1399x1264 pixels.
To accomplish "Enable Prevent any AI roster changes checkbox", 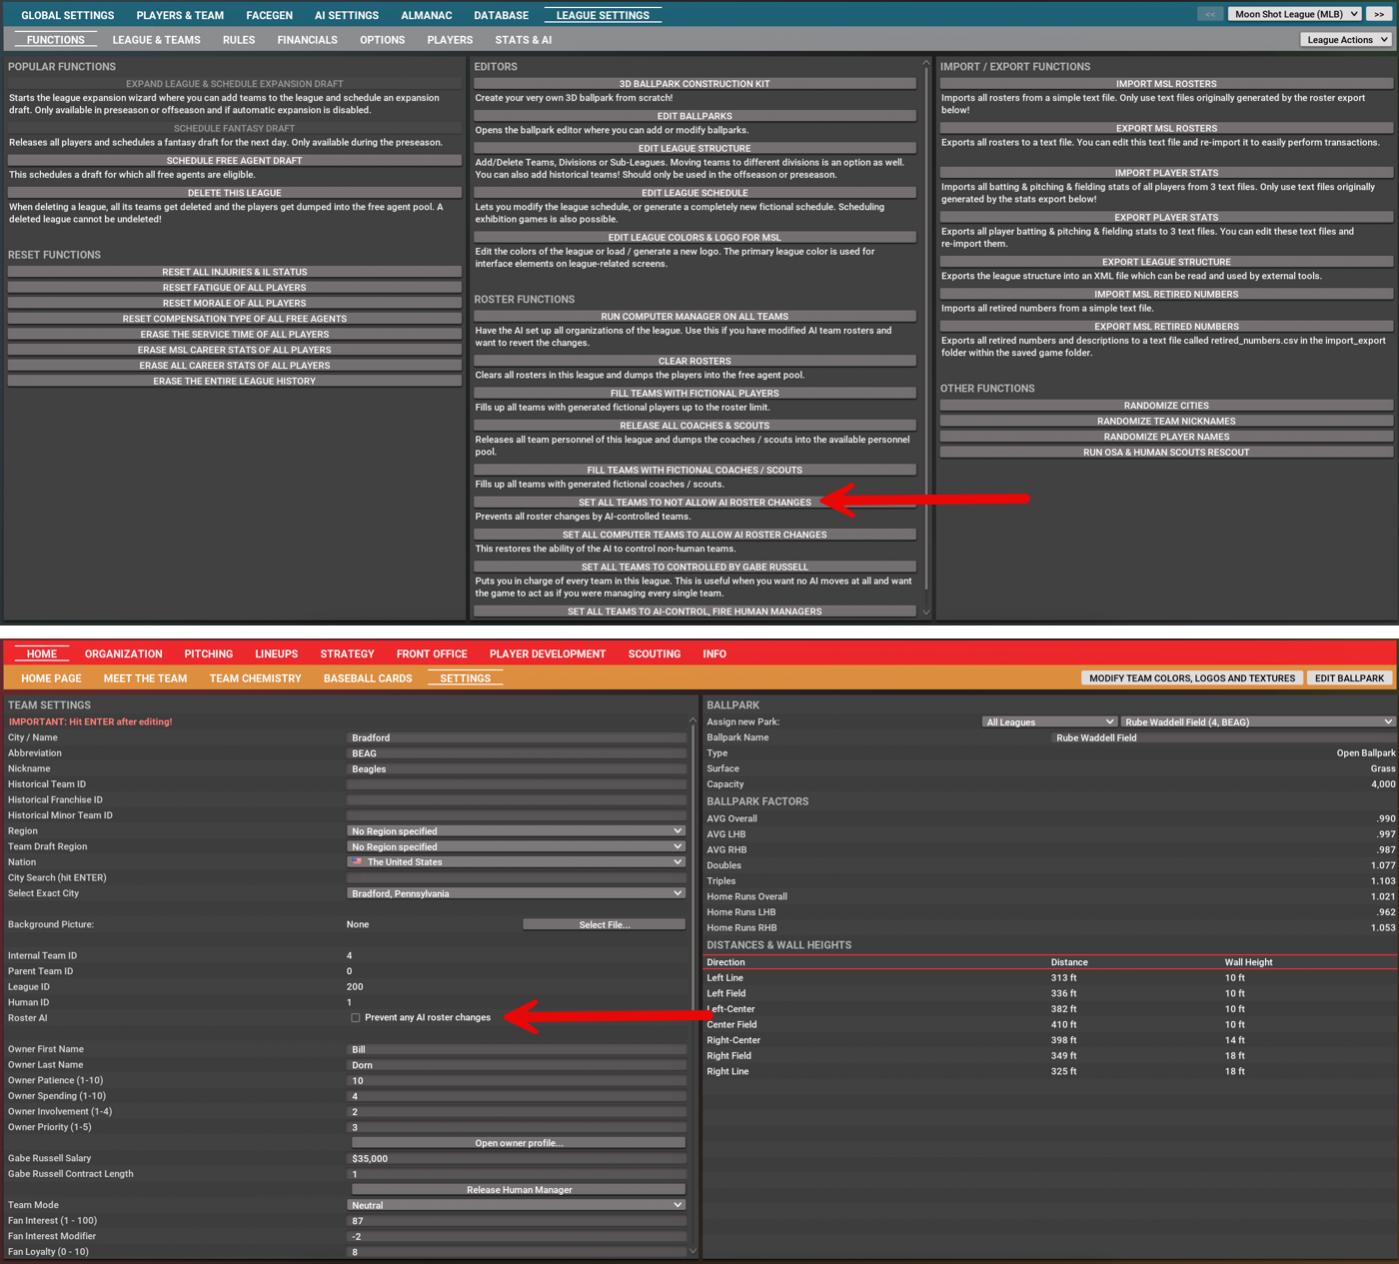I will [355, 1018].
